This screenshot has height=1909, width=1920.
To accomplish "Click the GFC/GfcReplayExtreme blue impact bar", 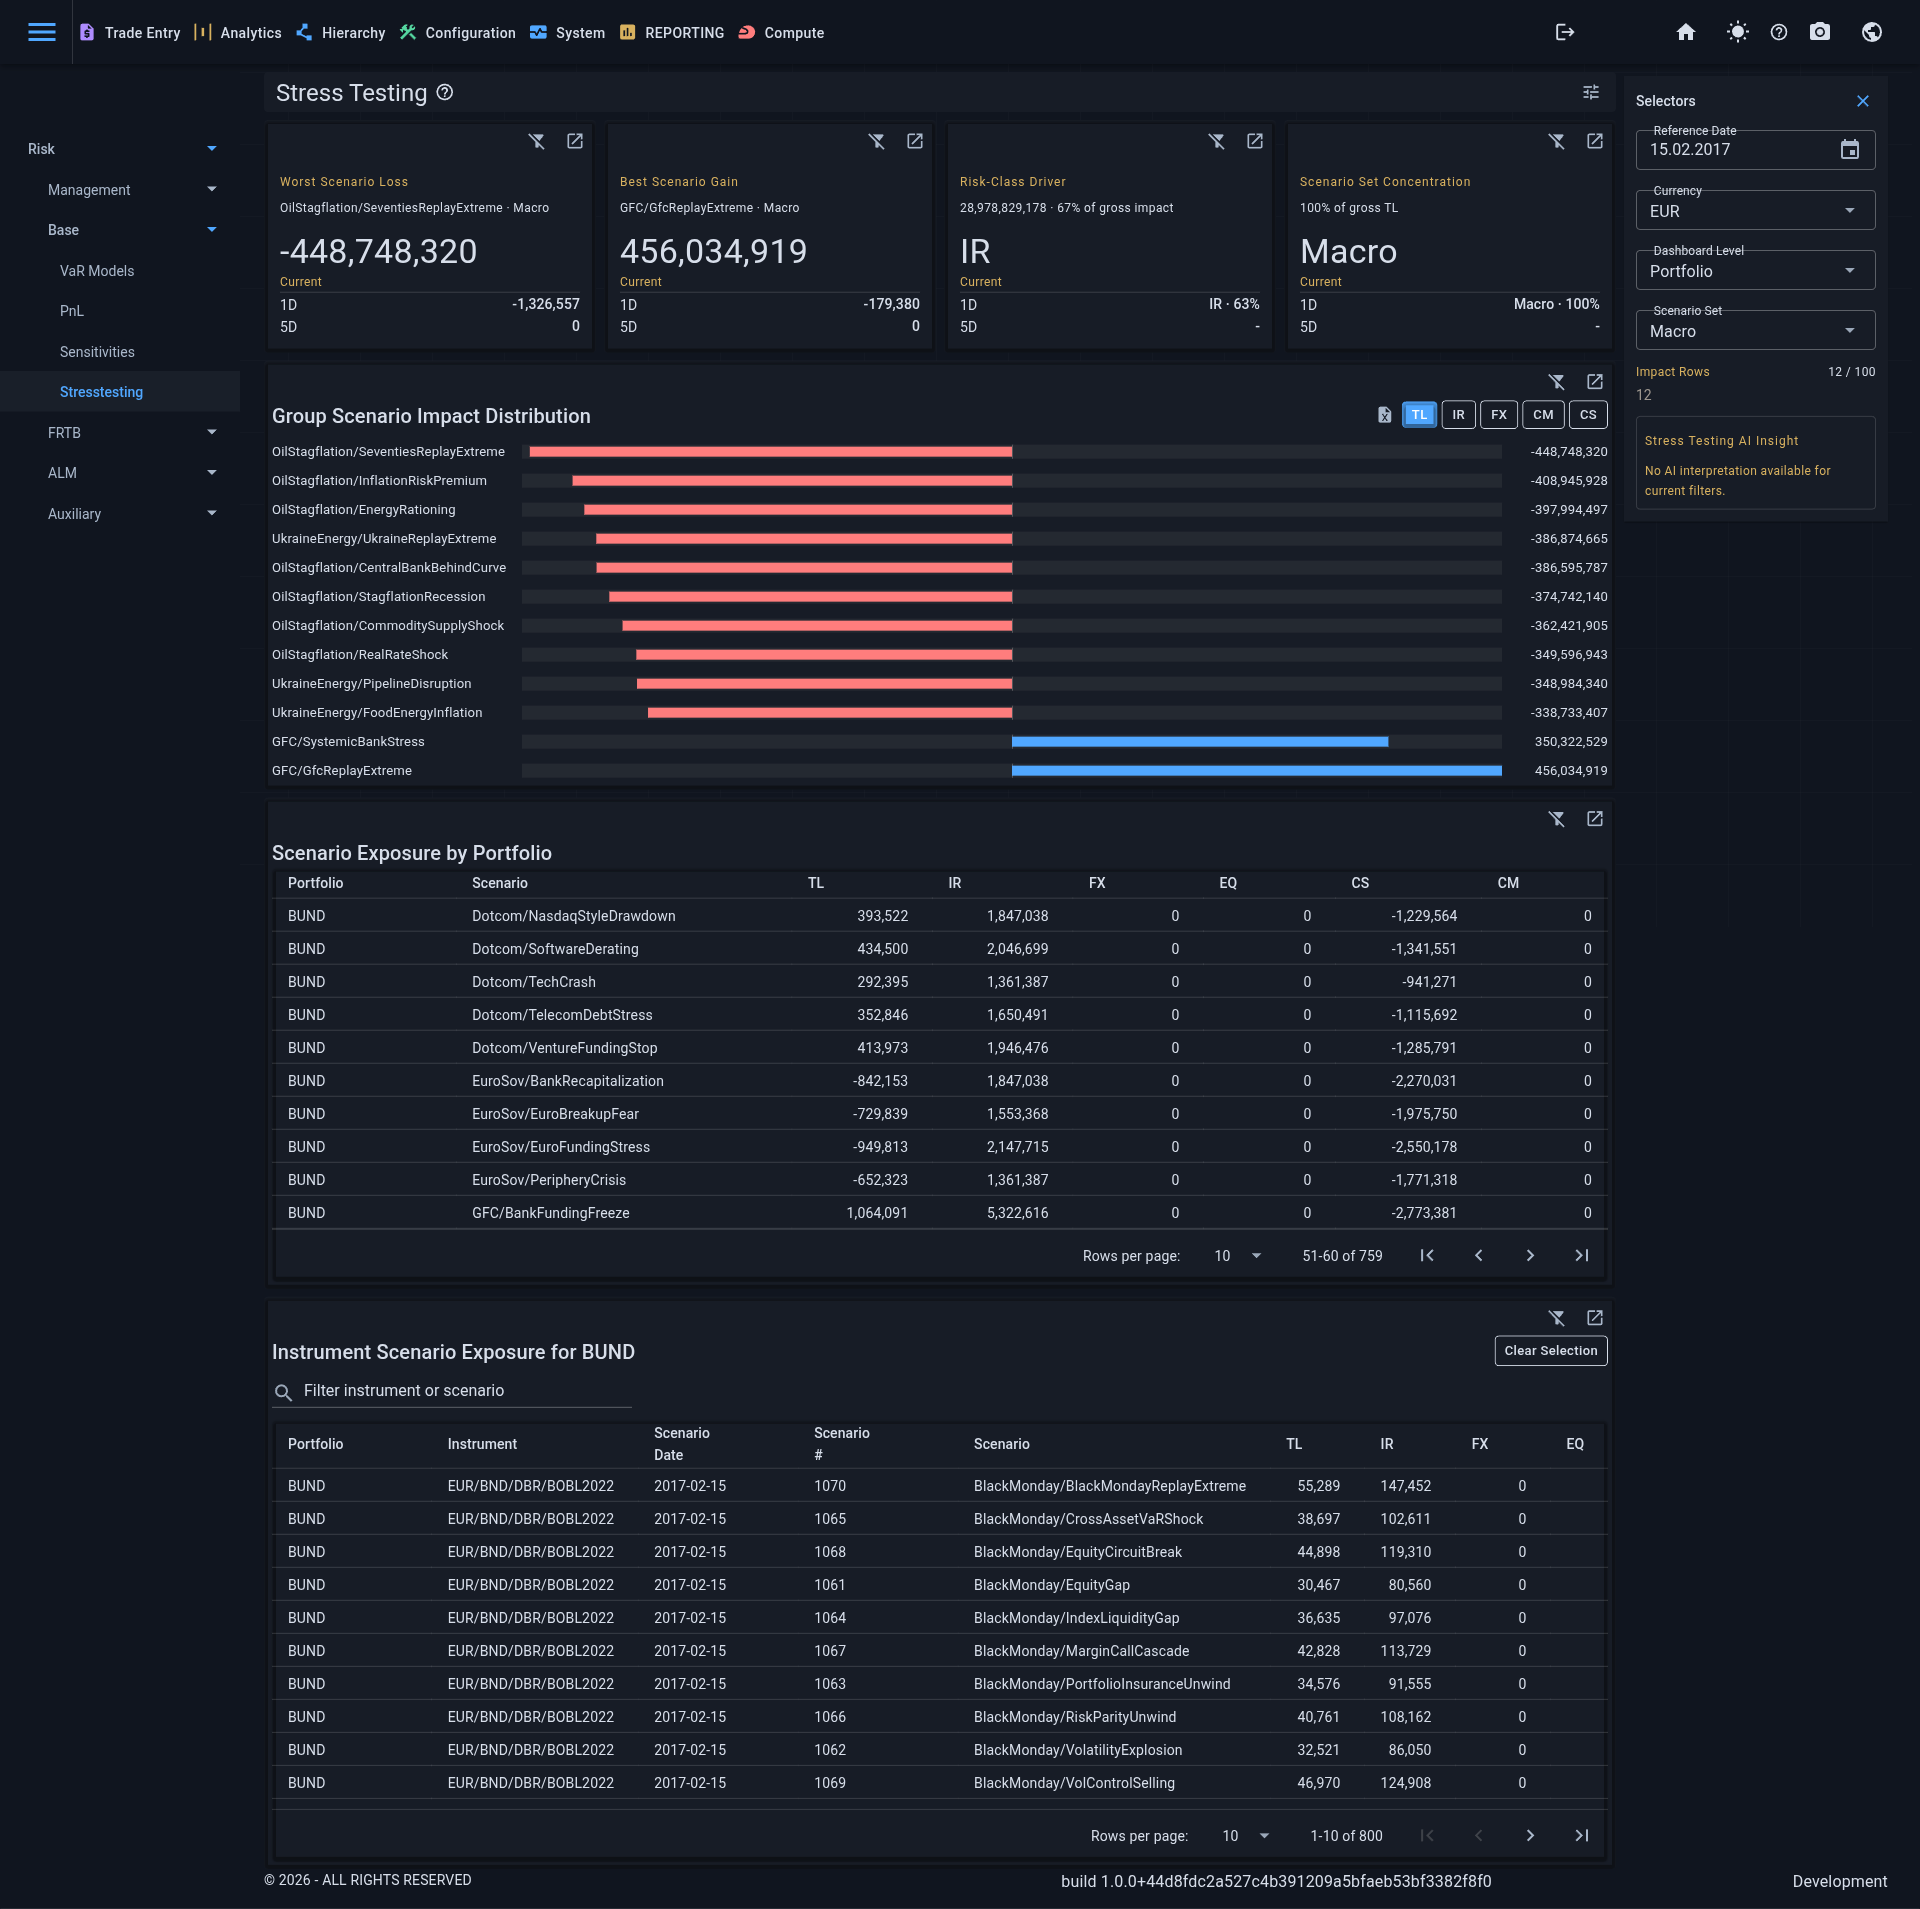I will (x=1257, y=771).
